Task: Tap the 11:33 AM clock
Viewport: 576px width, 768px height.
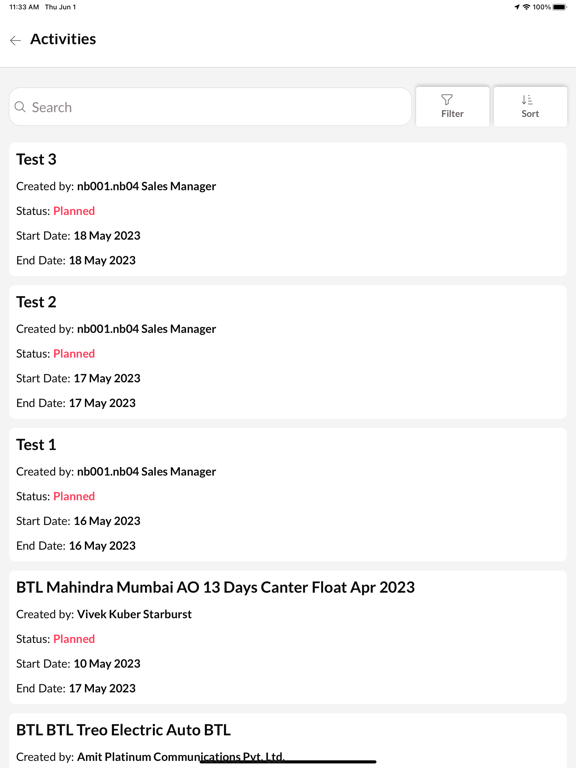Action: 24,7
